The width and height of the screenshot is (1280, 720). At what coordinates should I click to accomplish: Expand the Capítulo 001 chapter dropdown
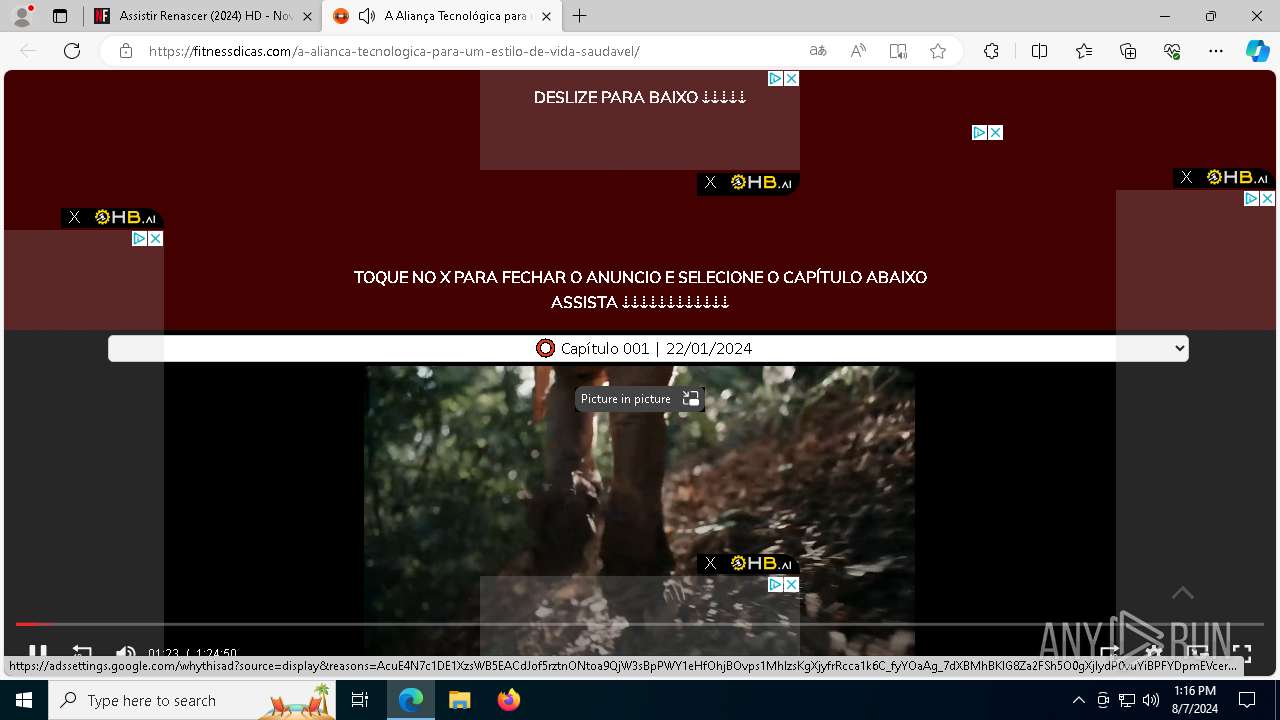[x=648, y=348]
